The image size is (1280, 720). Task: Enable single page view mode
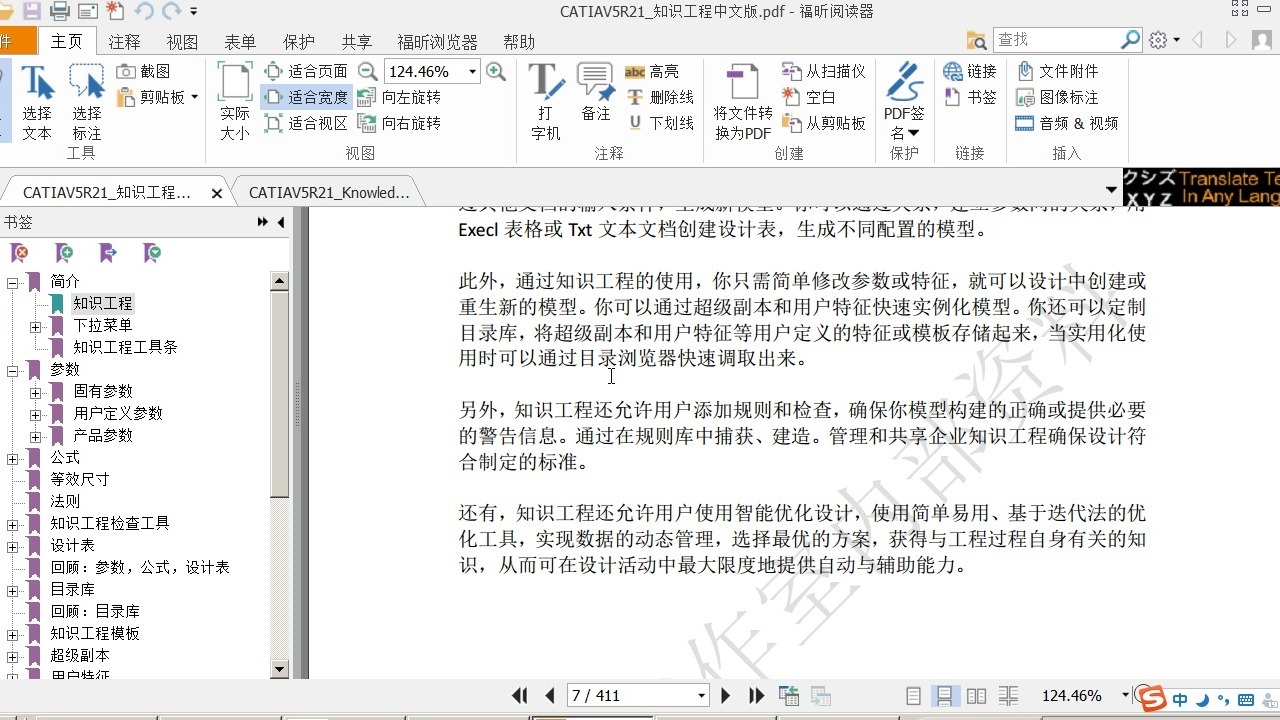[913, 695]
